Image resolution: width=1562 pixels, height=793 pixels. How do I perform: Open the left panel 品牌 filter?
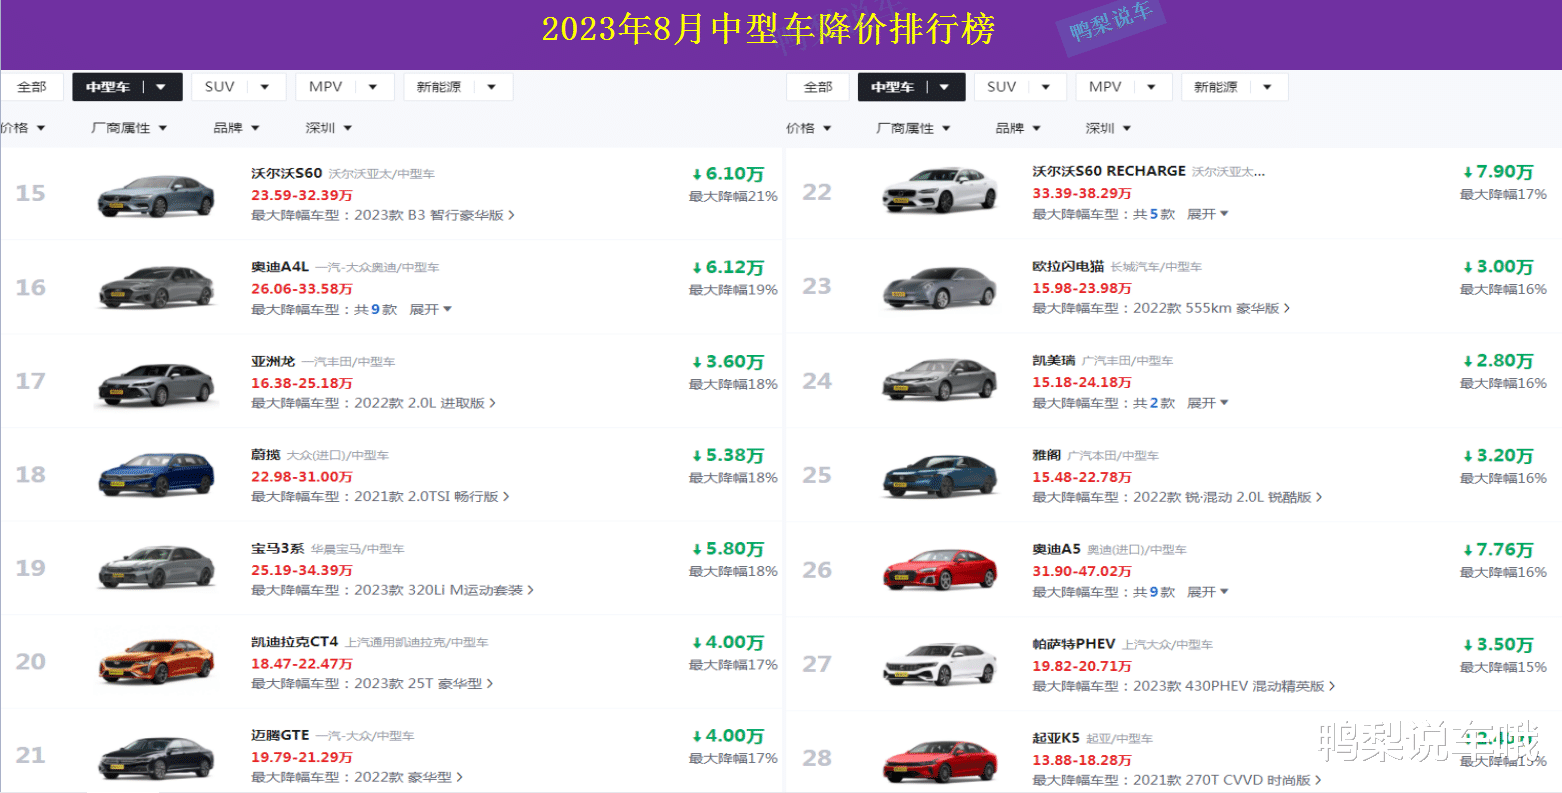[x=237, y=128]
